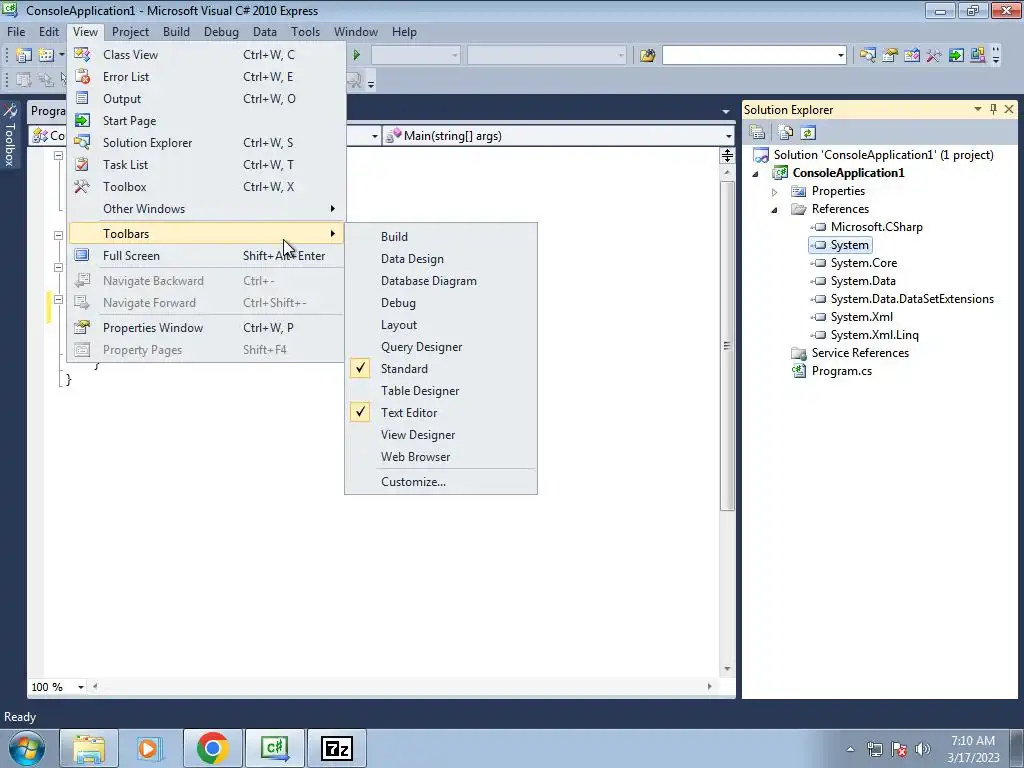Click the Add New Item toolbar icon

point(46,56)
